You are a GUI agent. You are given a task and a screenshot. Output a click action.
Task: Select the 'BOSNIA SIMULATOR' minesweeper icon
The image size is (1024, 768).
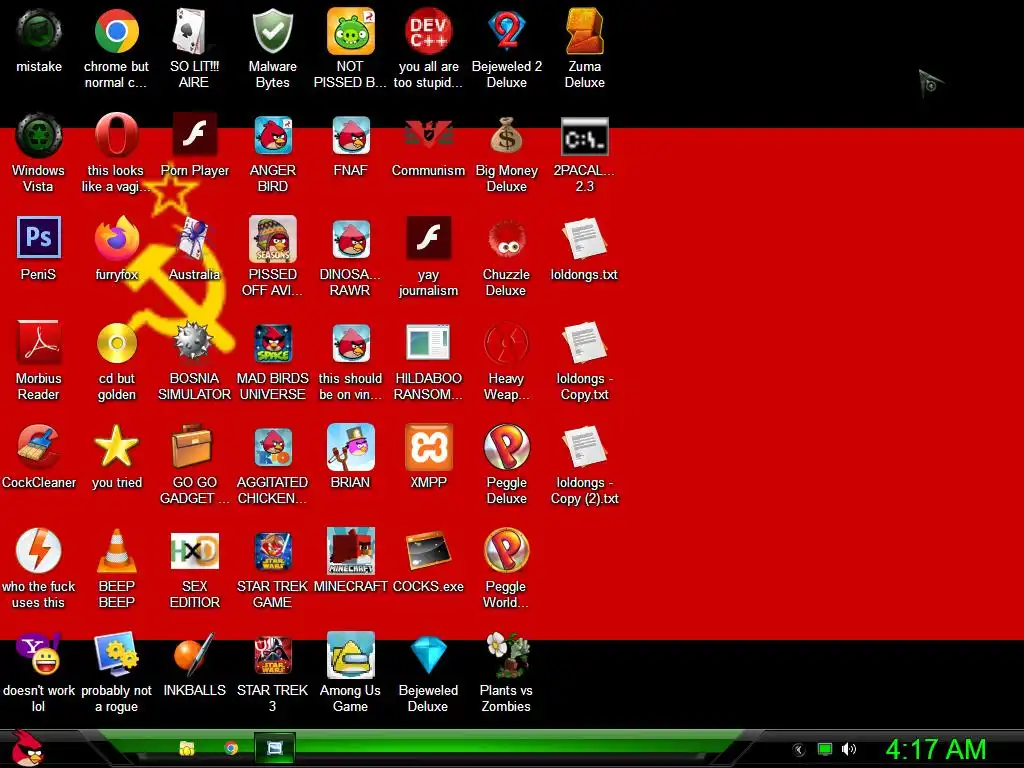(194, 342)
